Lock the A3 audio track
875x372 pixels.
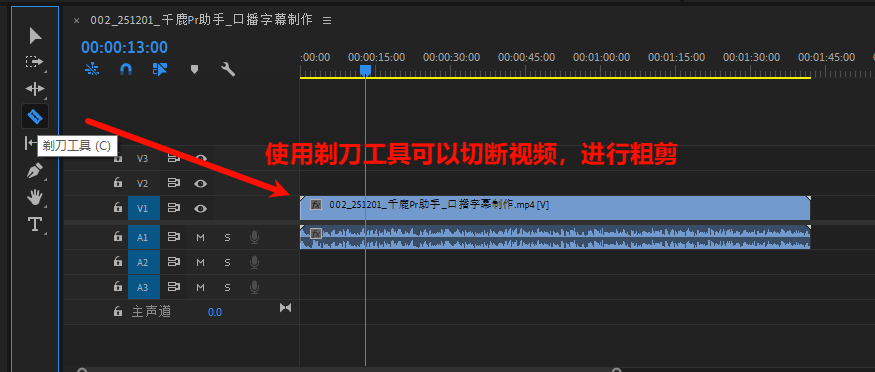[x=117, y=287]
